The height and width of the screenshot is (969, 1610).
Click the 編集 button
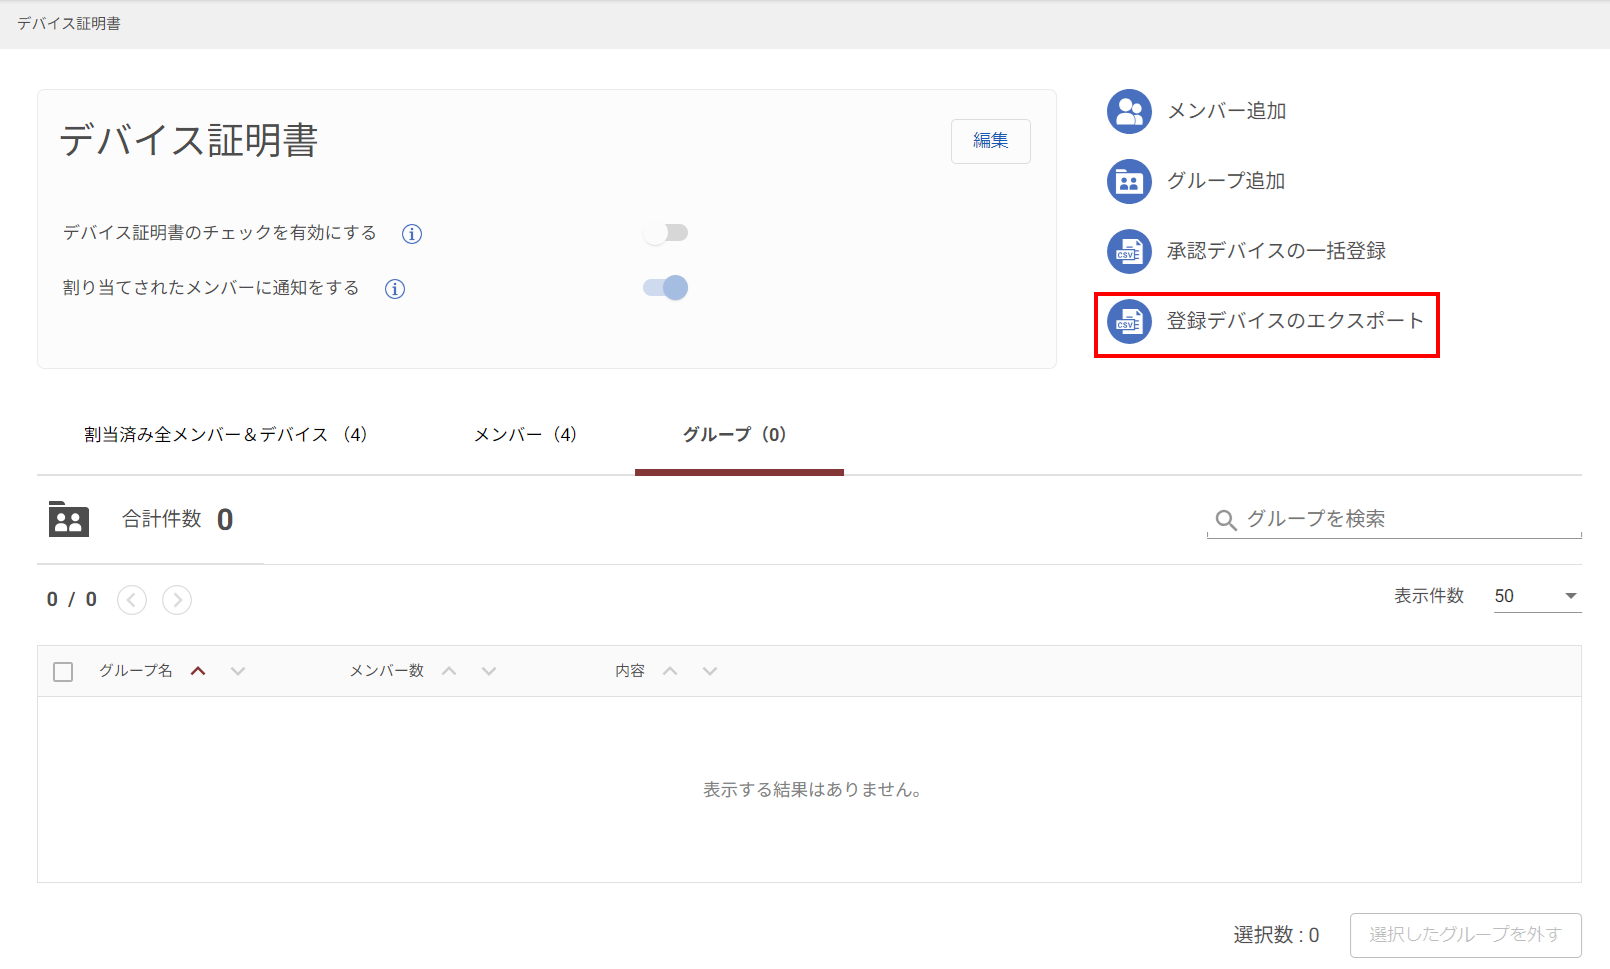[x=990, y=141]
